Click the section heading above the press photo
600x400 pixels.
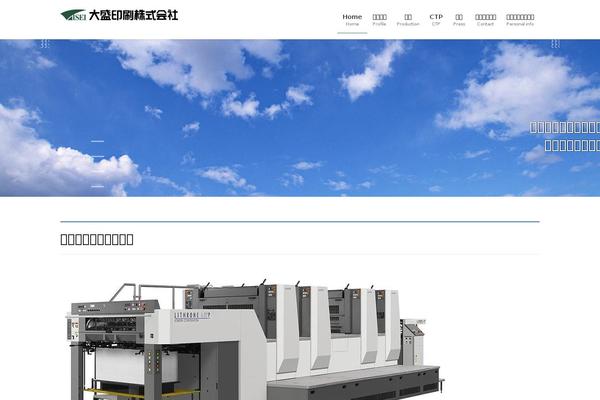tap(97, 240)
